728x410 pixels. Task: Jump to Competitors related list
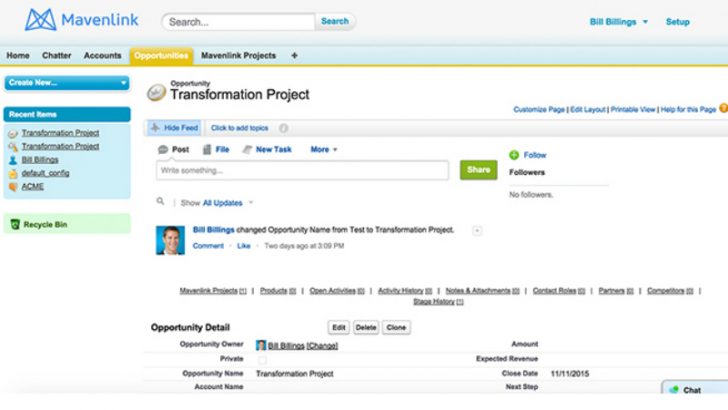pyautogui.click(x=670, y=291)
